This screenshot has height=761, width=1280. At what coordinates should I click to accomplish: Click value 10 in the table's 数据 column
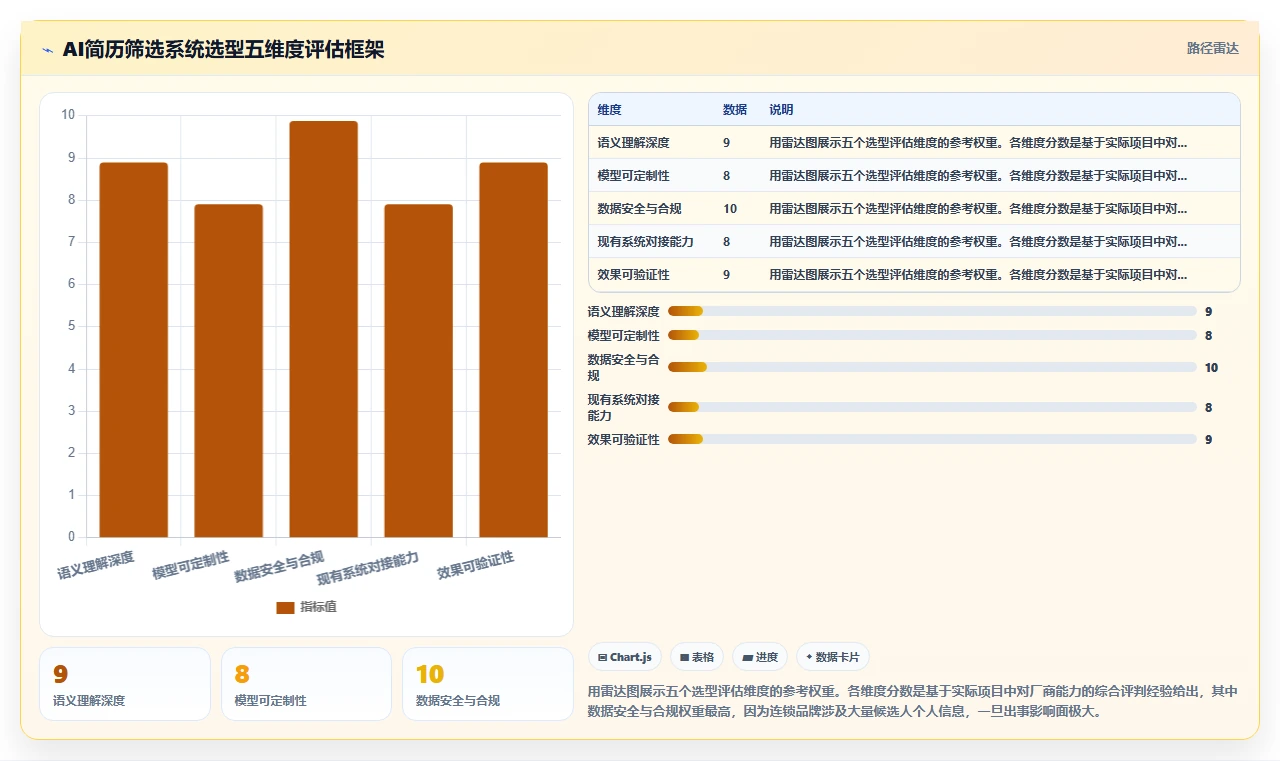[x=730, y=209]
